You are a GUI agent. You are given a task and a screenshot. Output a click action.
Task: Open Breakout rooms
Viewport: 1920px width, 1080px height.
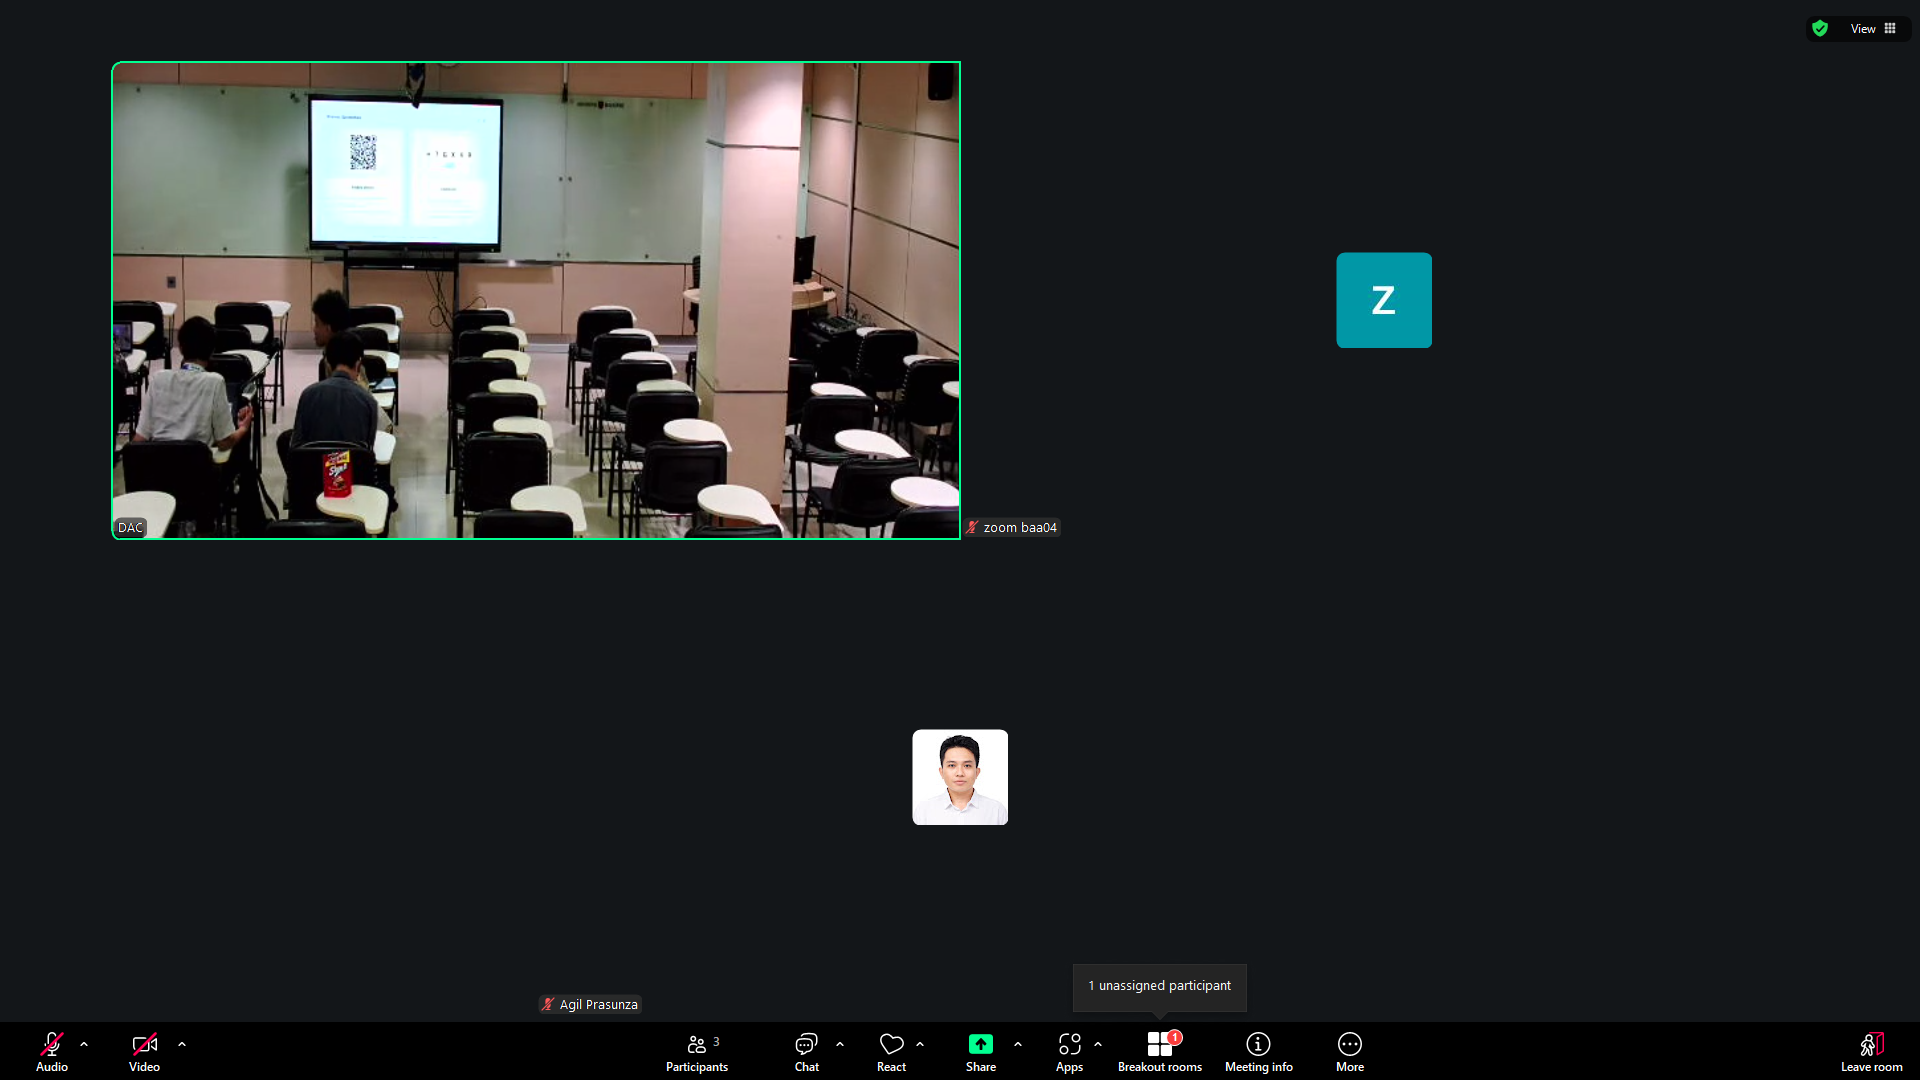click(1160, 1051)
